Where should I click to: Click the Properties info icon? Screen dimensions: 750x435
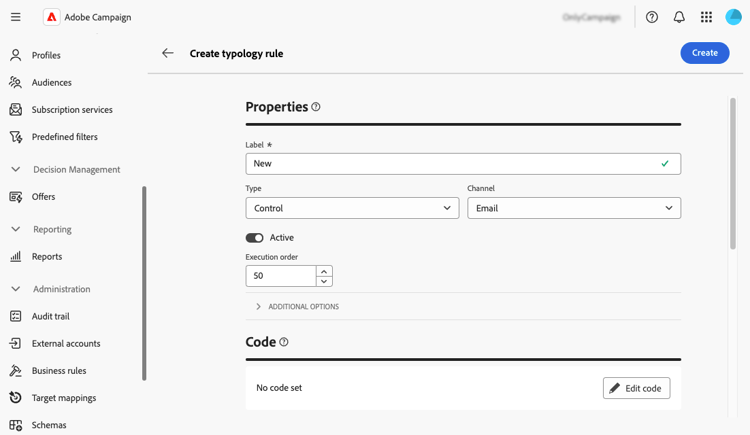click(x=316, y=107)
